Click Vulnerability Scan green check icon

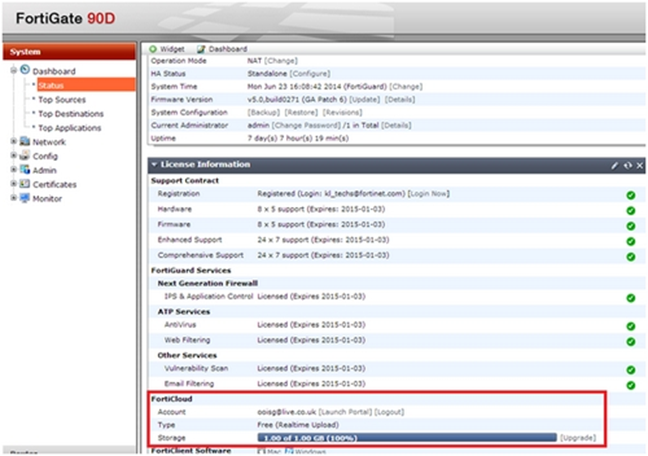(x=631, y=370)
